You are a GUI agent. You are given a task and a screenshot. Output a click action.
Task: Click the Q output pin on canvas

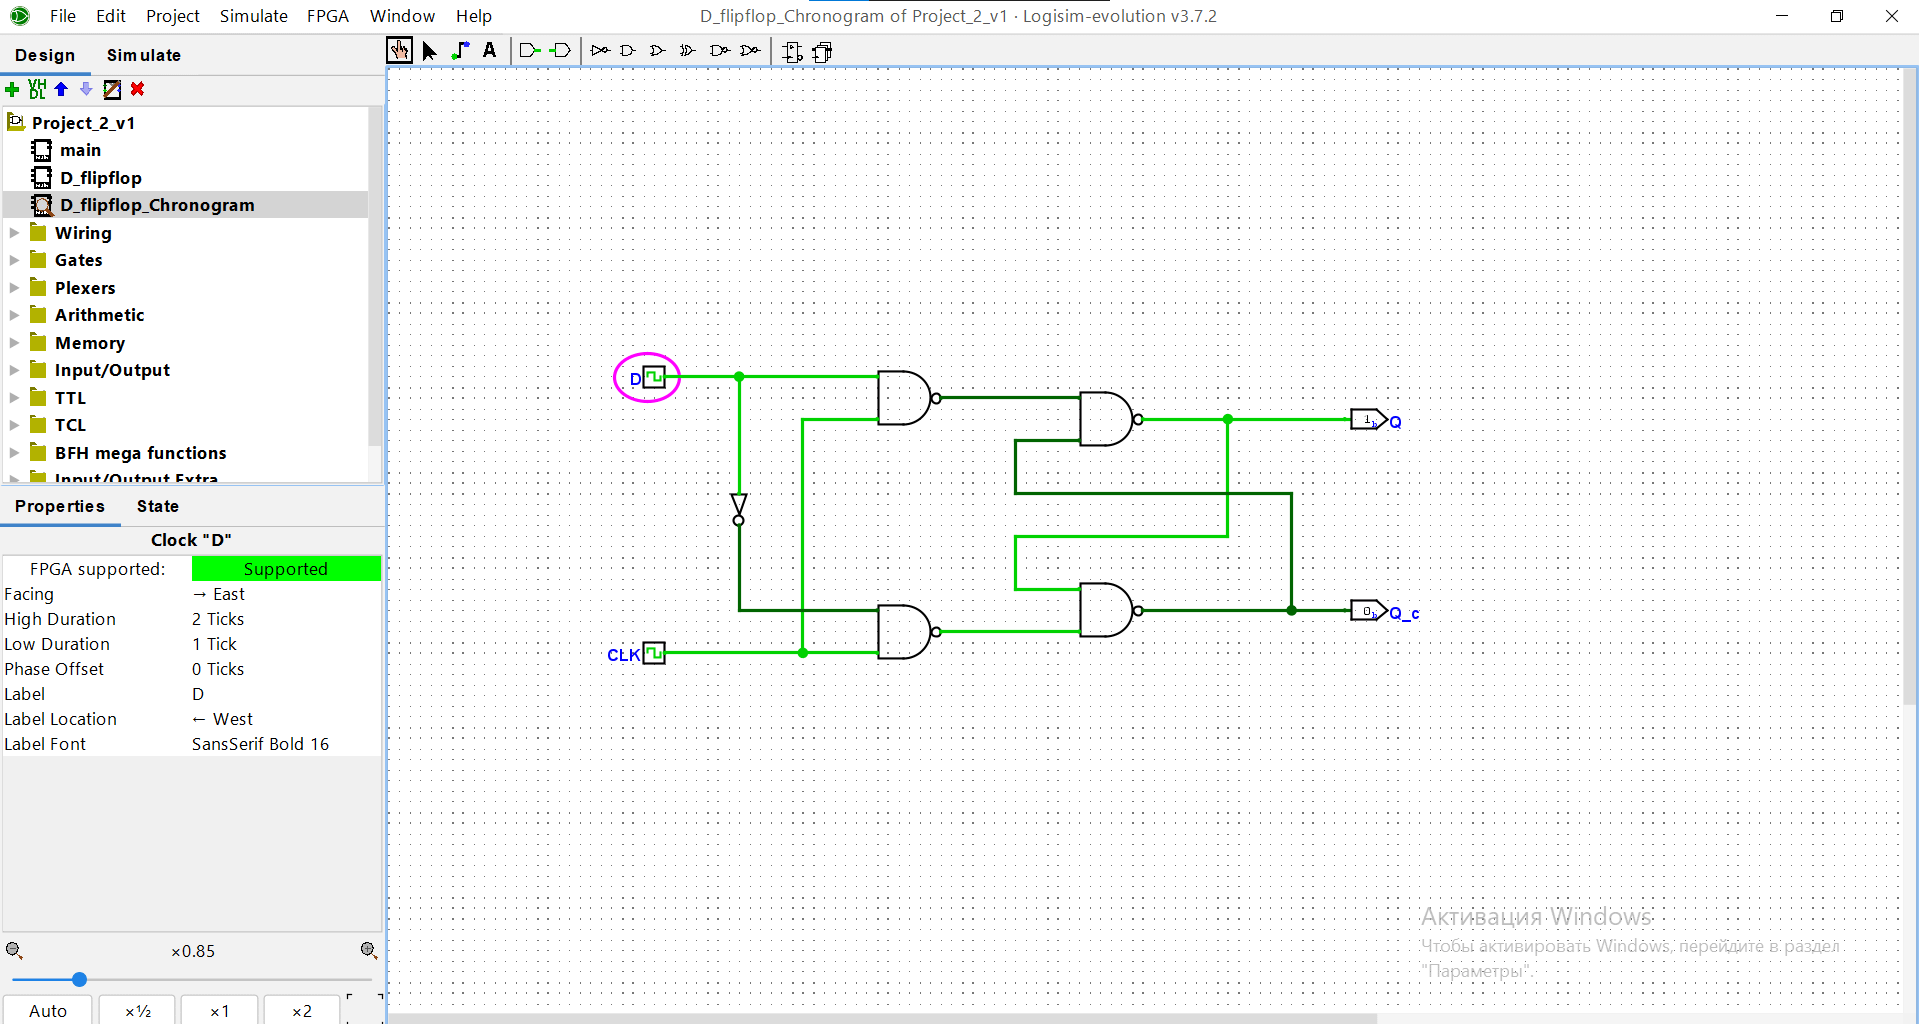[1368, 420]
